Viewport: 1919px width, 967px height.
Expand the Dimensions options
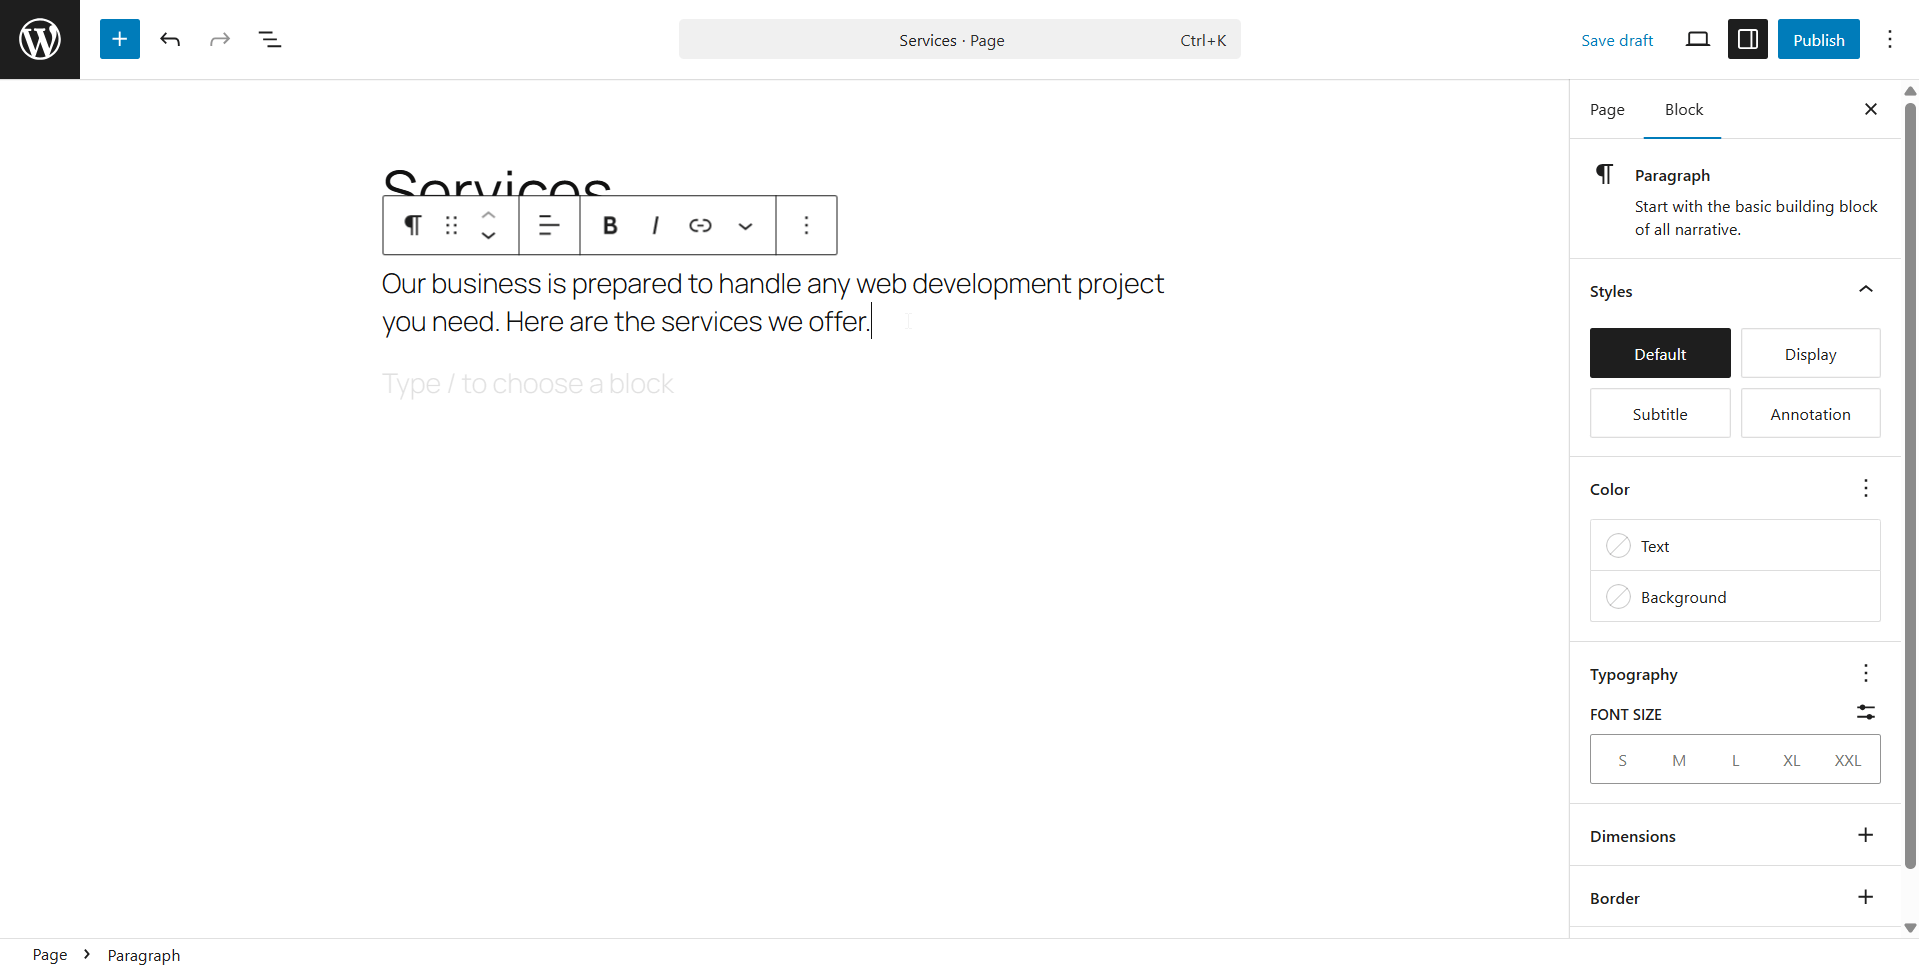pos(1865,836)
